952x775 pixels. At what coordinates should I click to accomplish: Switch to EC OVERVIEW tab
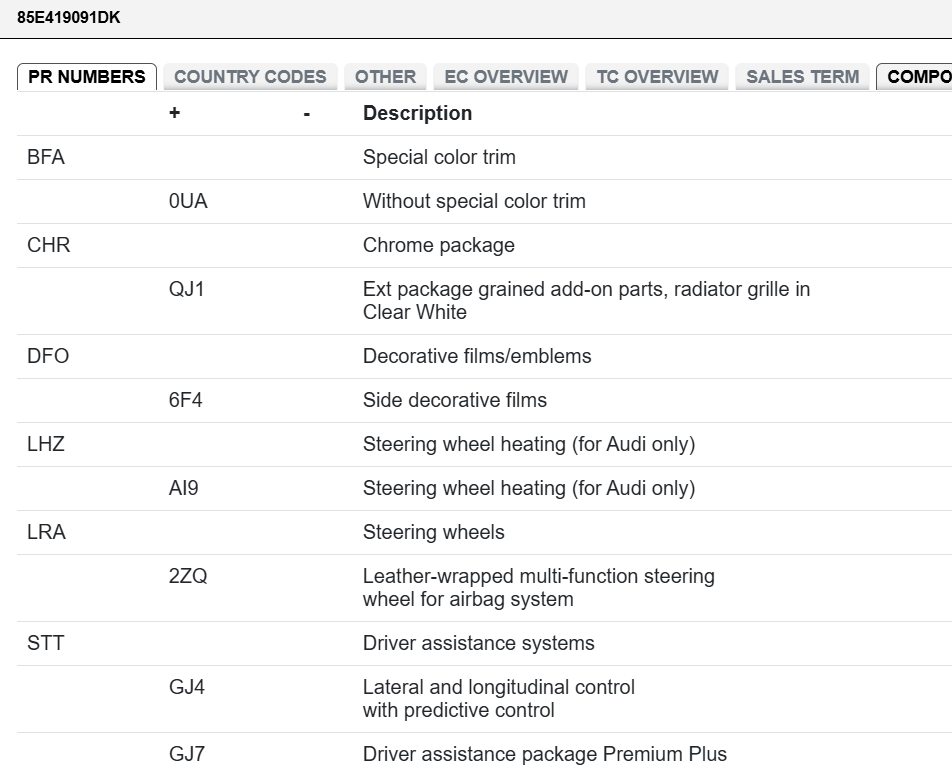coord(506,77)
